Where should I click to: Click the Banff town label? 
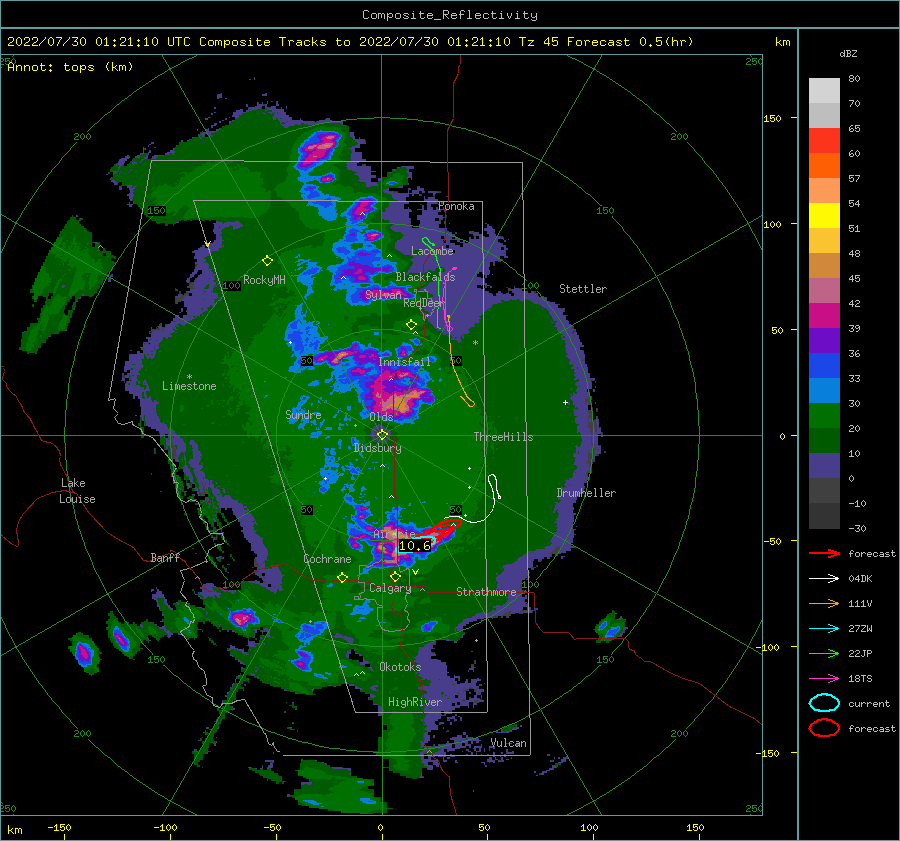[165, 557]
